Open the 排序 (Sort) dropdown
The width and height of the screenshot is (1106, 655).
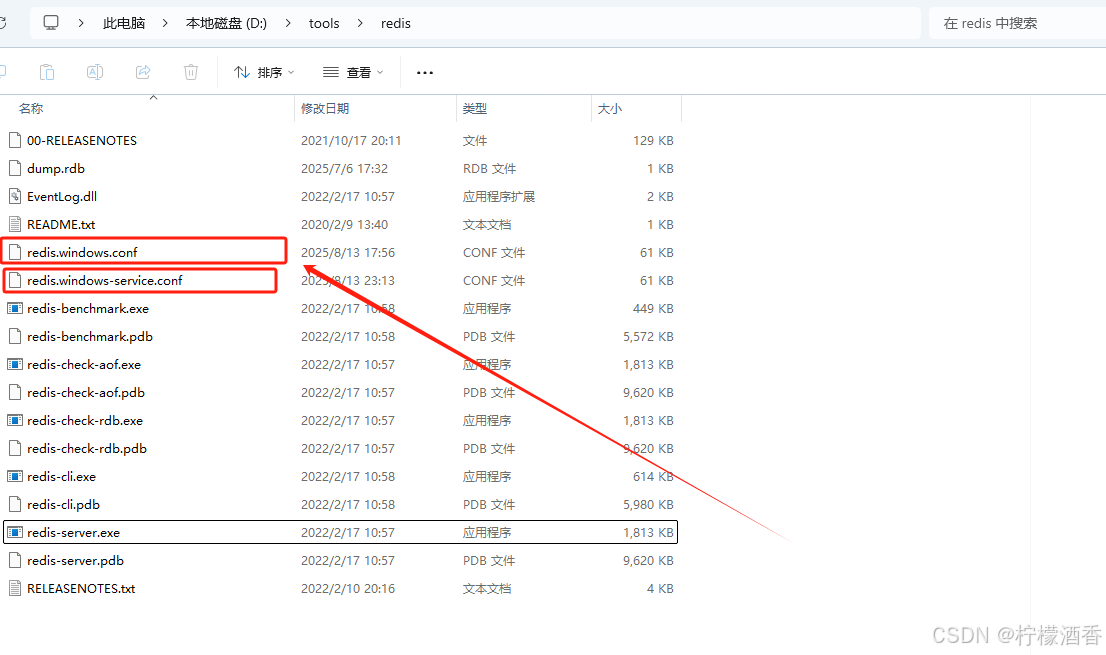262,71
